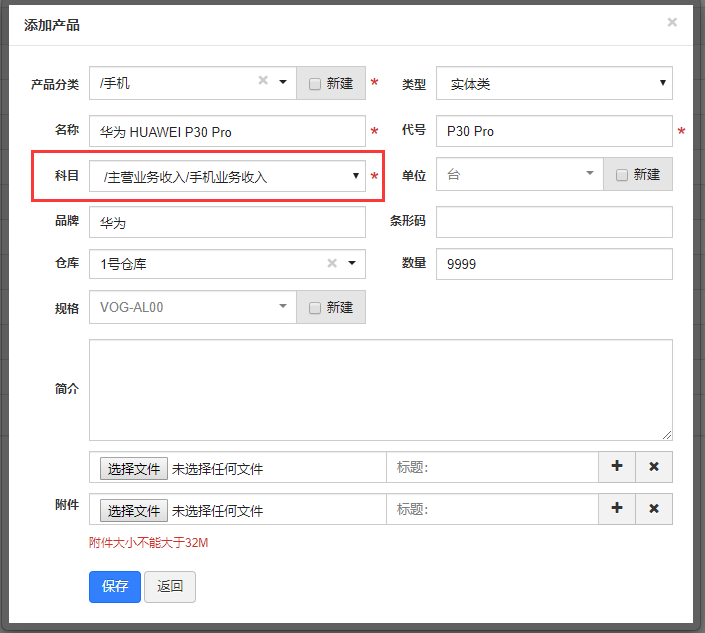
Task: Focus the empty 条形码 input field
Action: (x=554, y=222)
